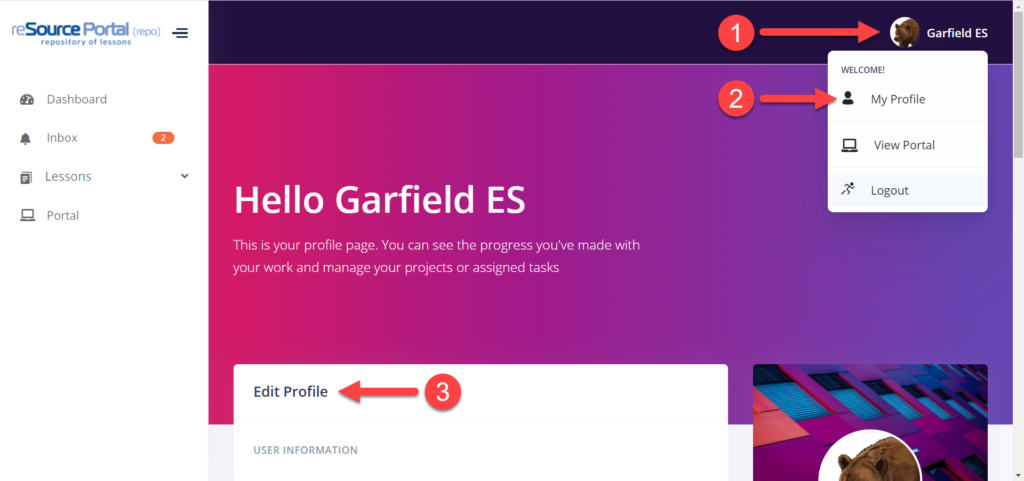Click the View Portal laptop icon
Screen dimensions: 1024x481
(x=849, y=145)
